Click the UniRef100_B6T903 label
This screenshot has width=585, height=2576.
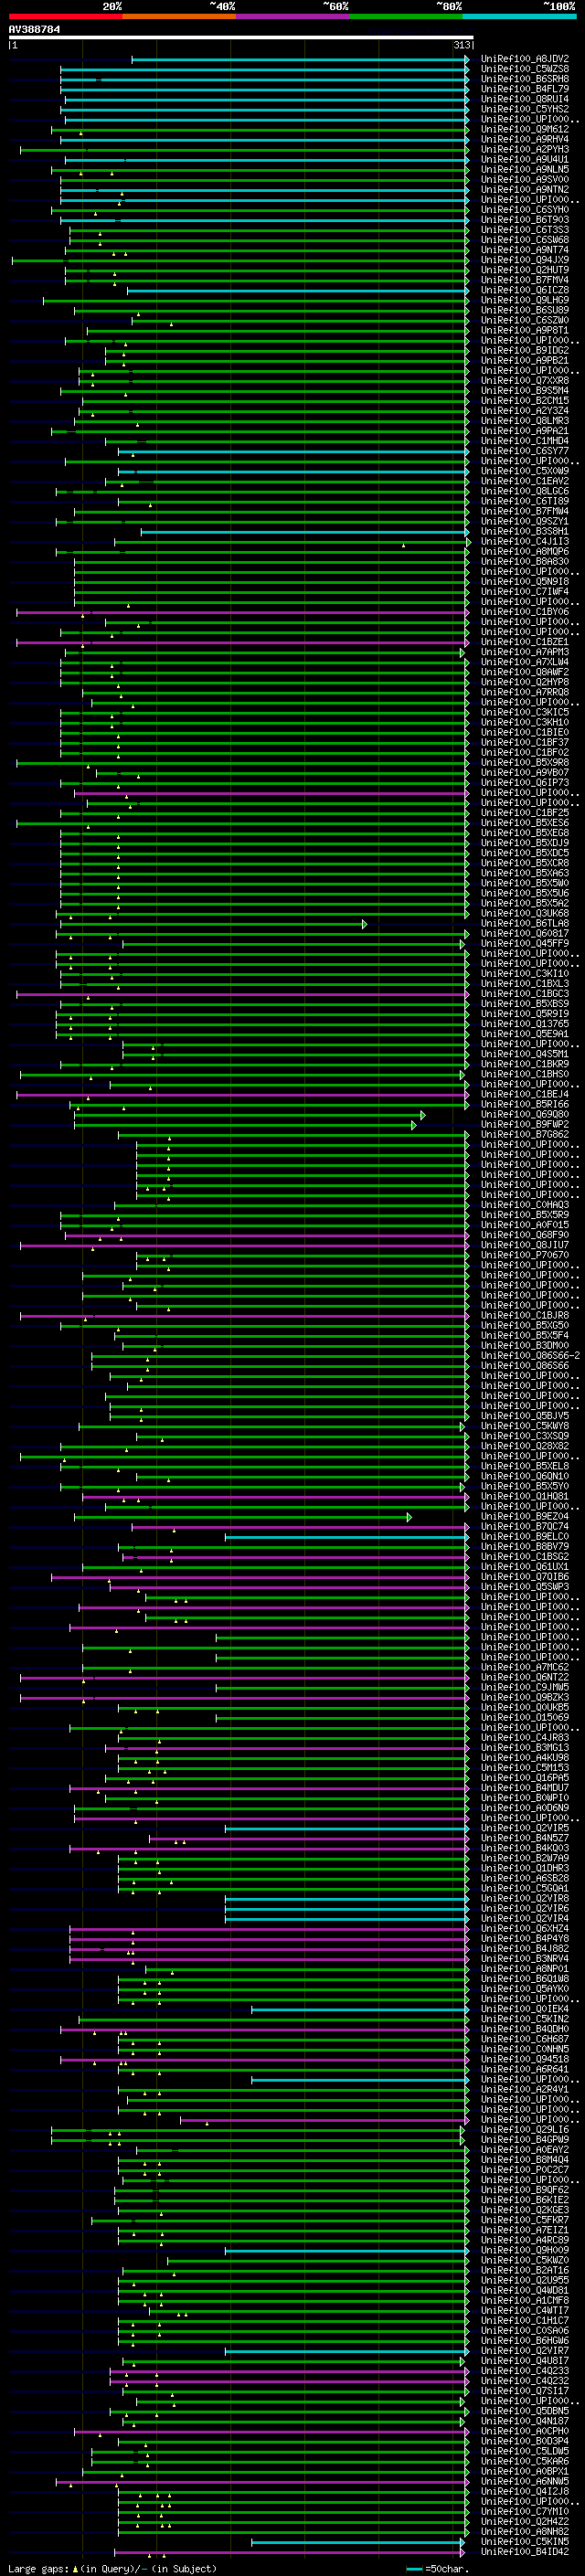pyautogui.click(x=525, y=220)
